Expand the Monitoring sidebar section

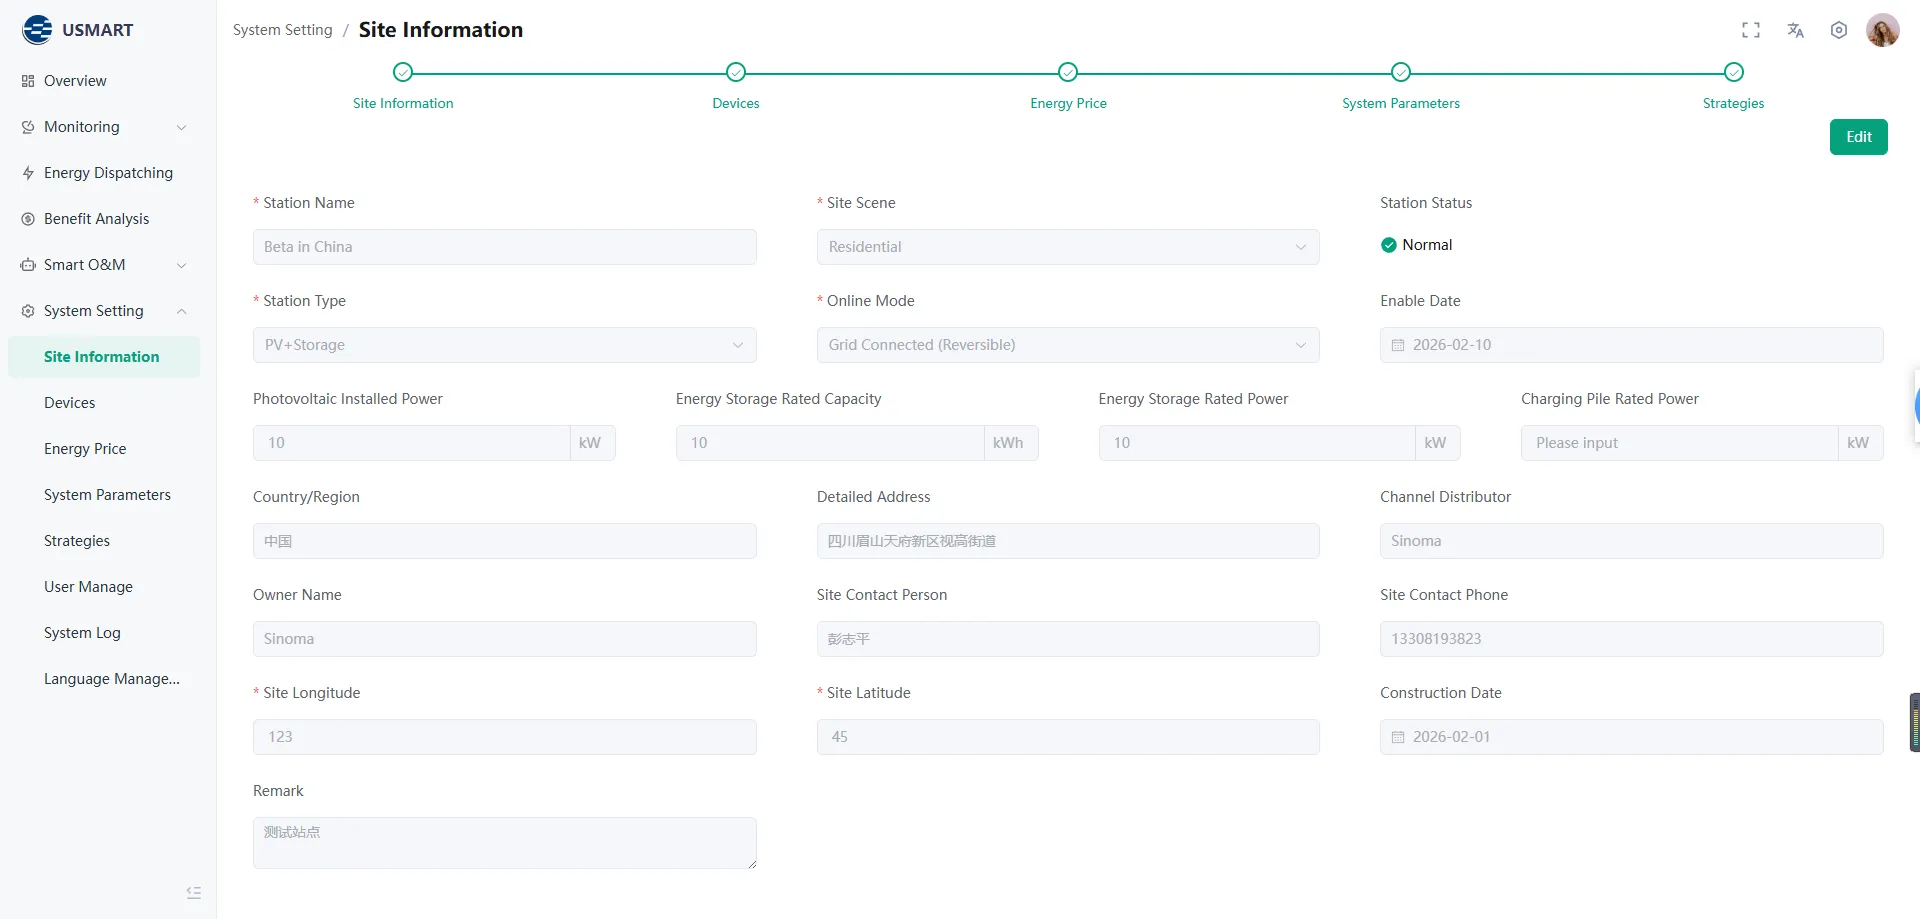point(181,127)
